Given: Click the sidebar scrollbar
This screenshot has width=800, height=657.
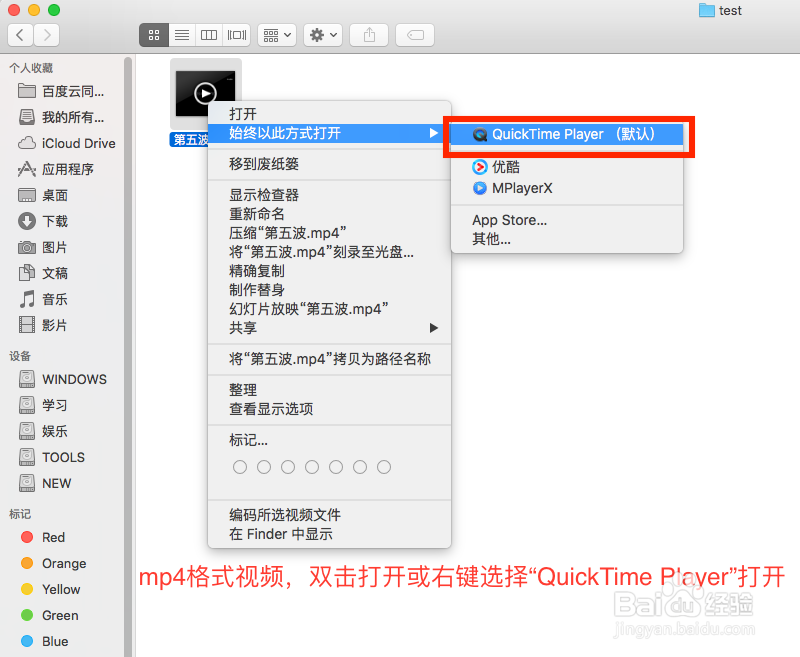Looking at the screenshot, I should pyautogui.click(x=128, y=355).
